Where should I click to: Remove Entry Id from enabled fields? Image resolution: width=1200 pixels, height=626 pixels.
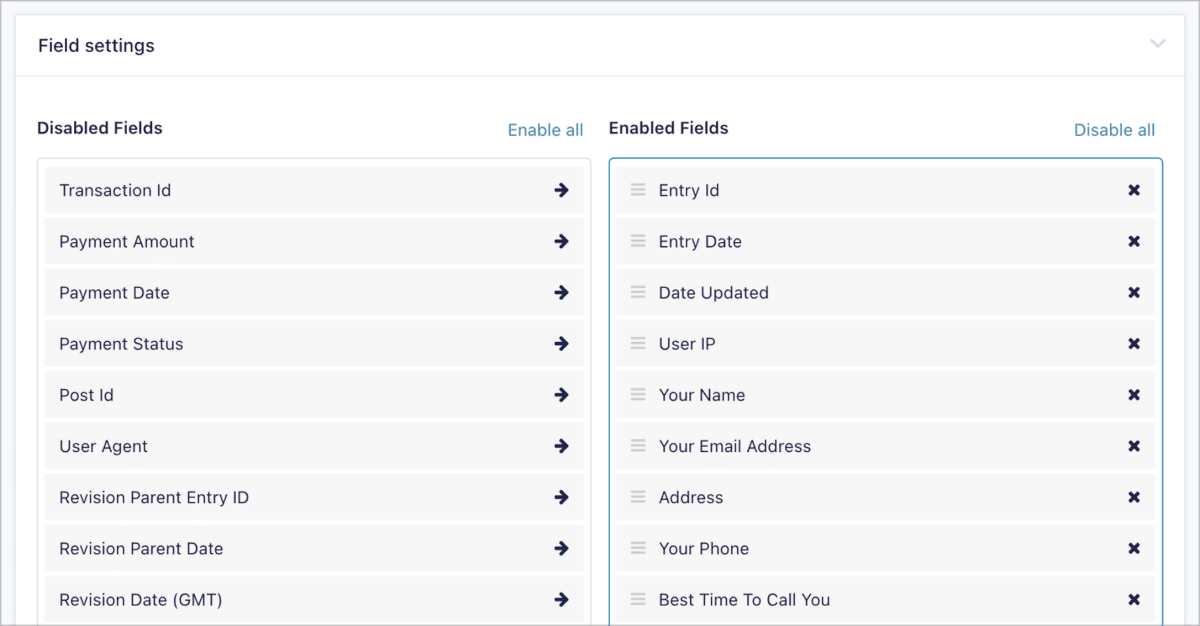click(x=1134, y=189)
